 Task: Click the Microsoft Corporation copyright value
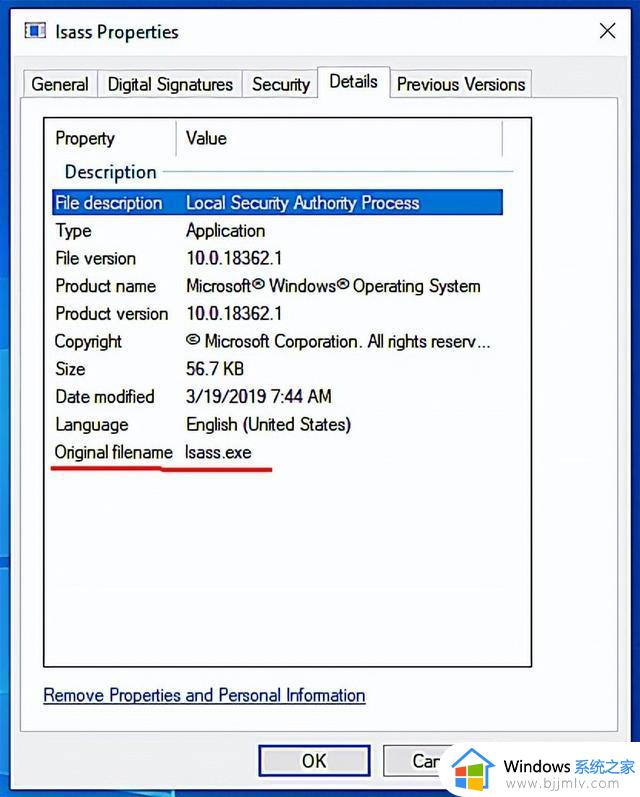338,341
